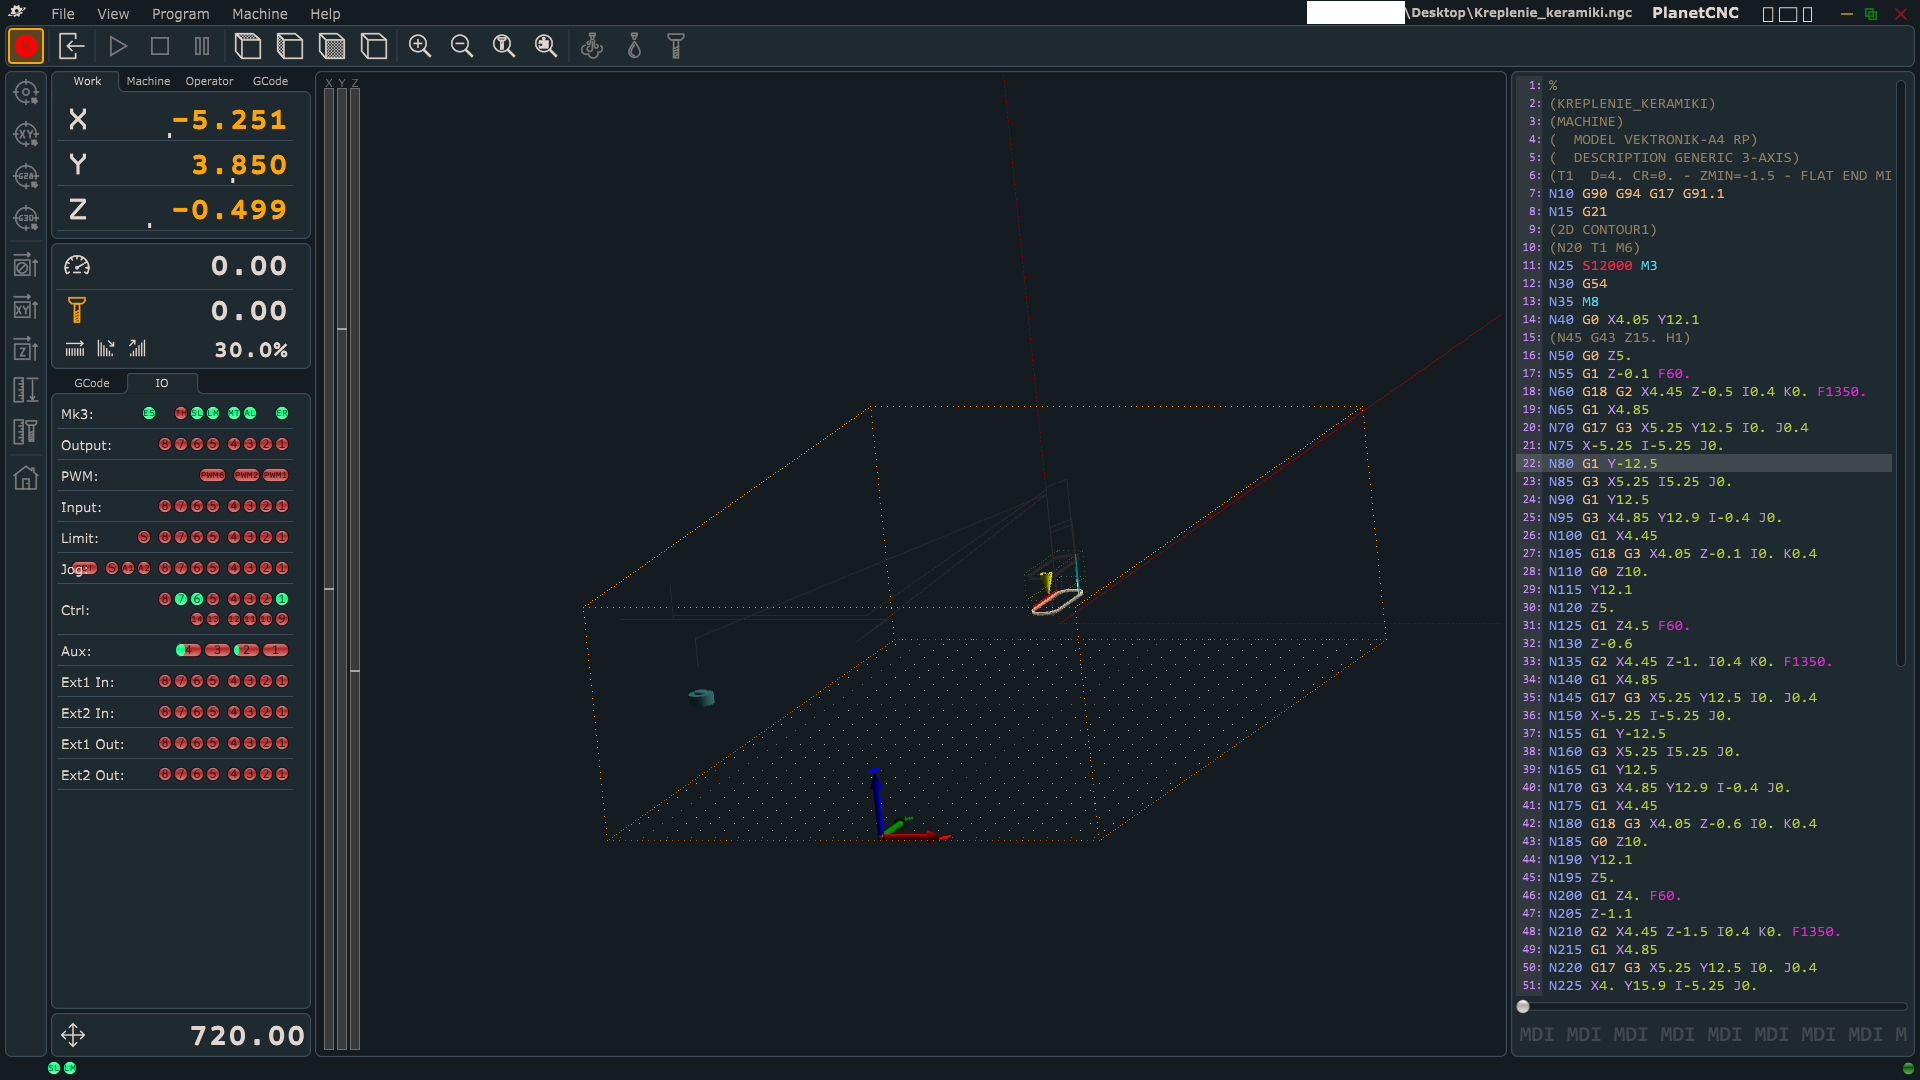Open the Program menu
The width and height of the screenshot is (1920, 1080).
180,14
